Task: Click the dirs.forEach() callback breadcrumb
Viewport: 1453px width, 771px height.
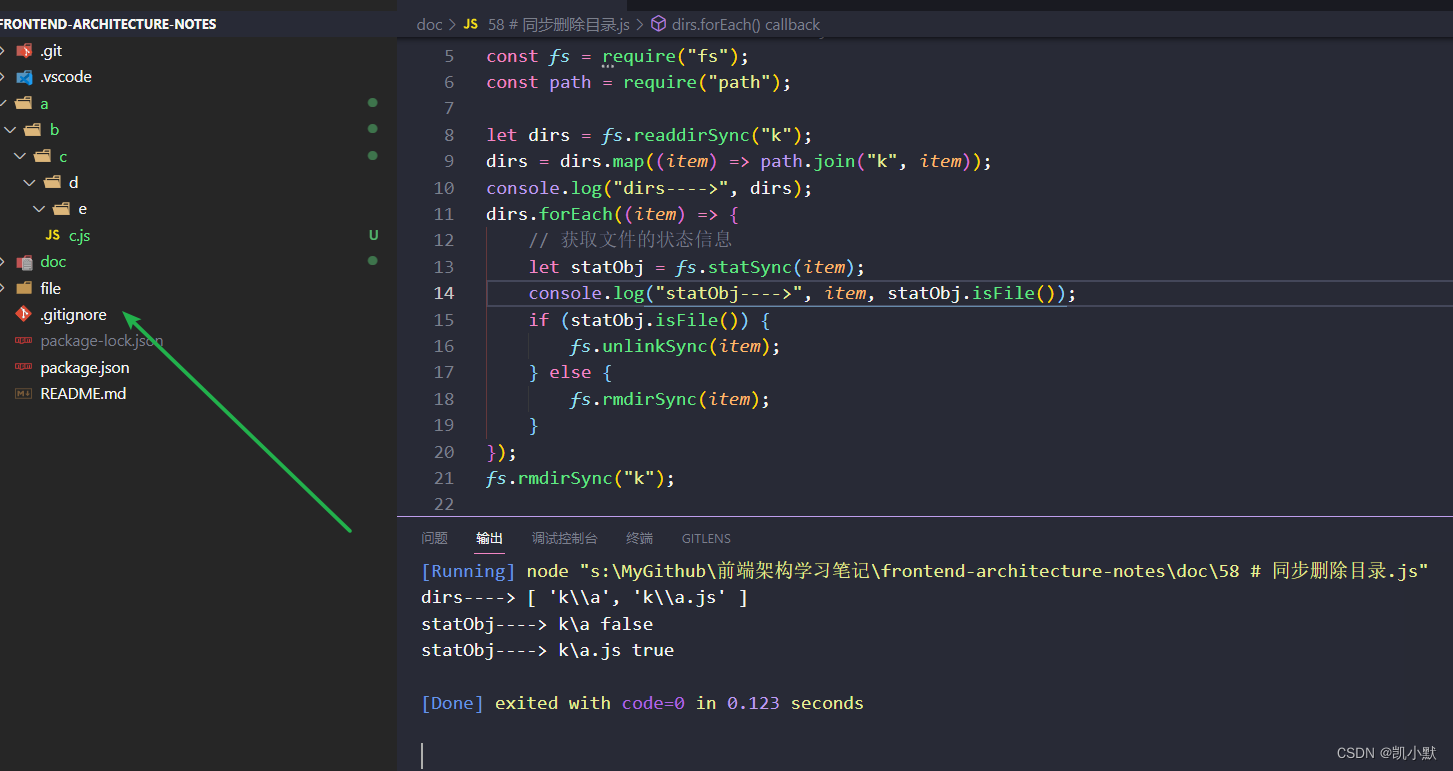Action: click(x=746, y=24)
